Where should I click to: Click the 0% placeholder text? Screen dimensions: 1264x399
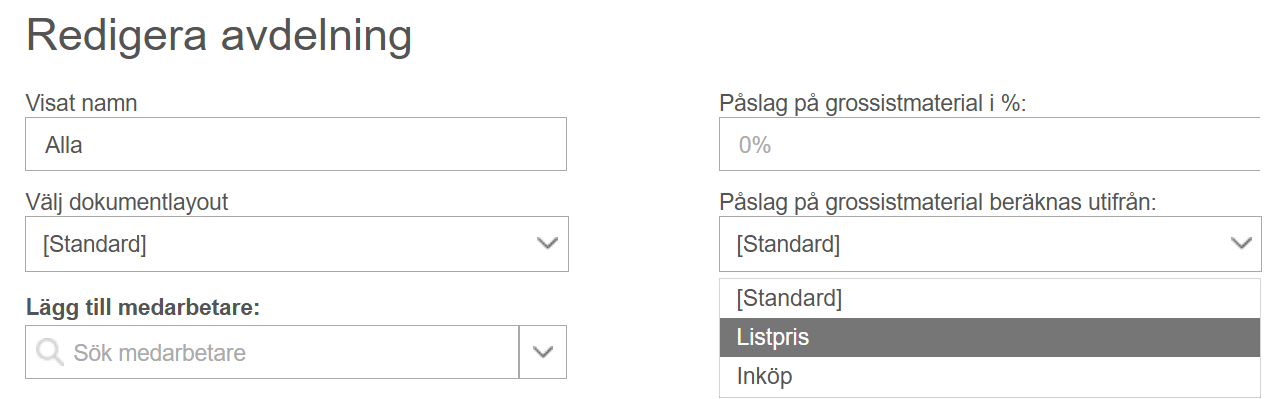point(755,145)
